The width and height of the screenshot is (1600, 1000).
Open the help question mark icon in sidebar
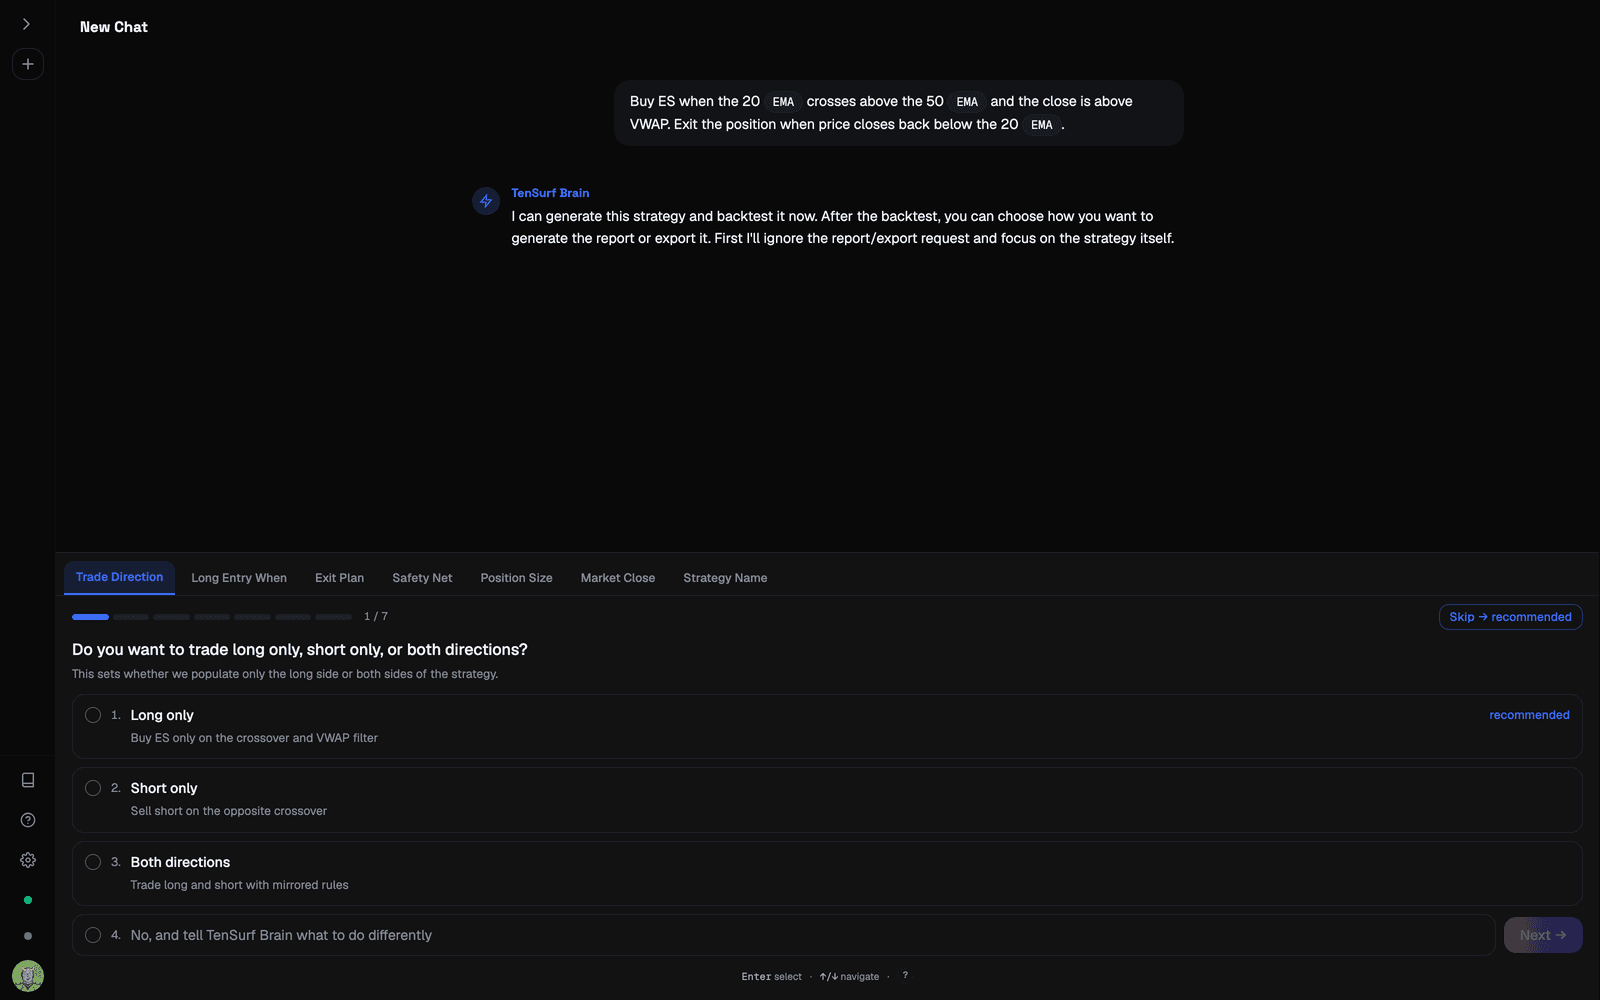(x=28, y=820)
